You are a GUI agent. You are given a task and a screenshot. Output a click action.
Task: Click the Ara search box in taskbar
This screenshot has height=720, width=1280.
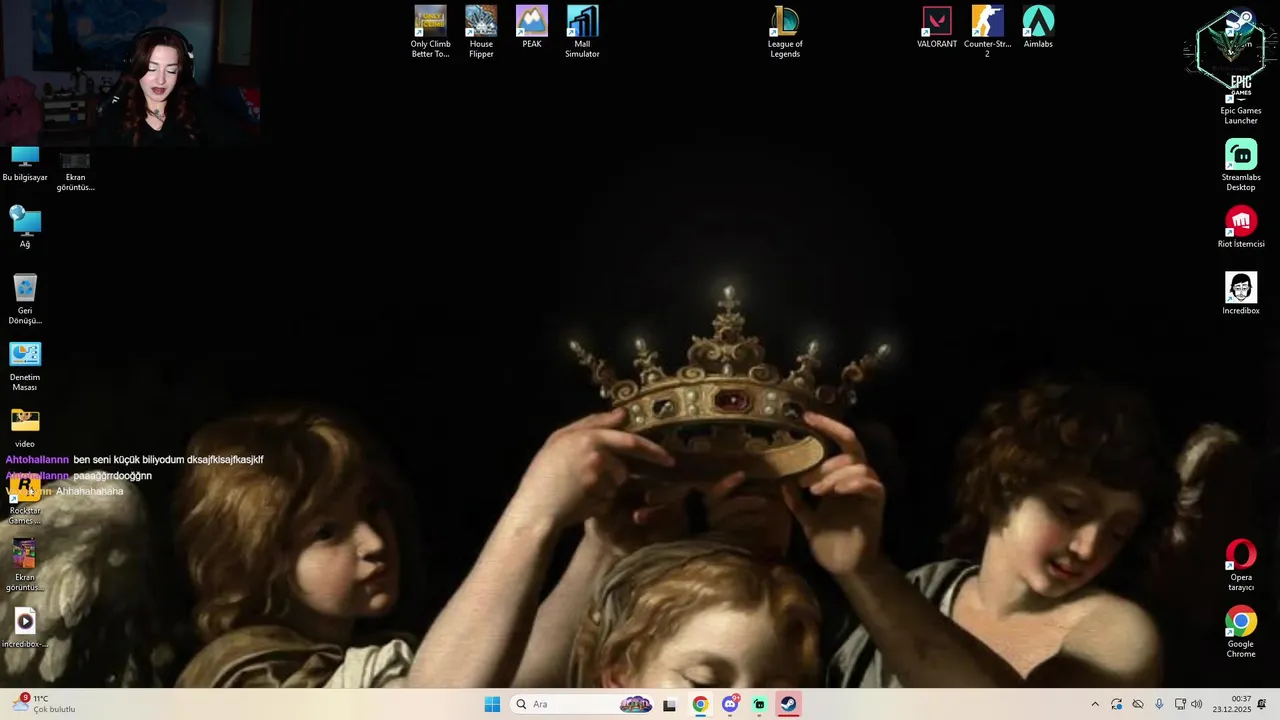[583, 704]
